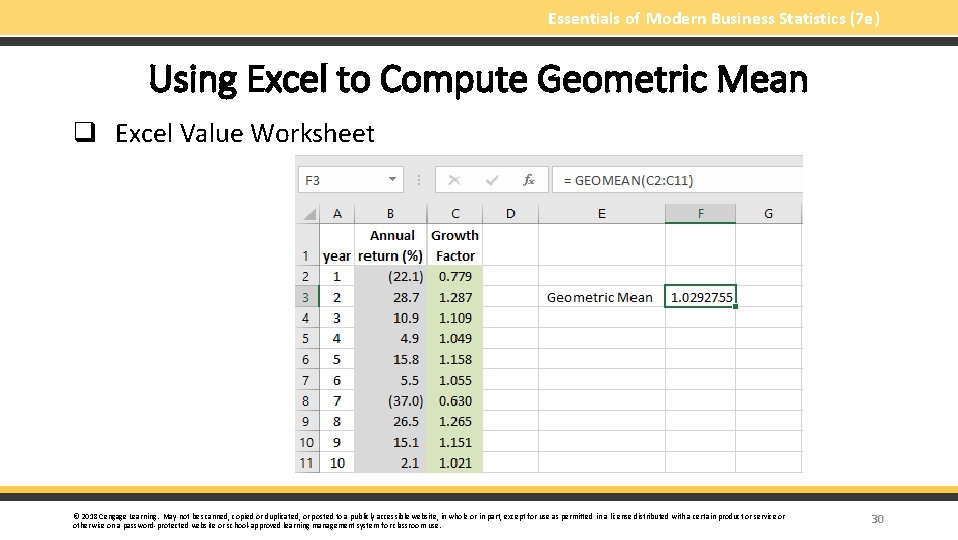Click cell with value 26.5
The height and width of the screenshot is (540, 958).
pyautogui.click(x=390, y=421)
